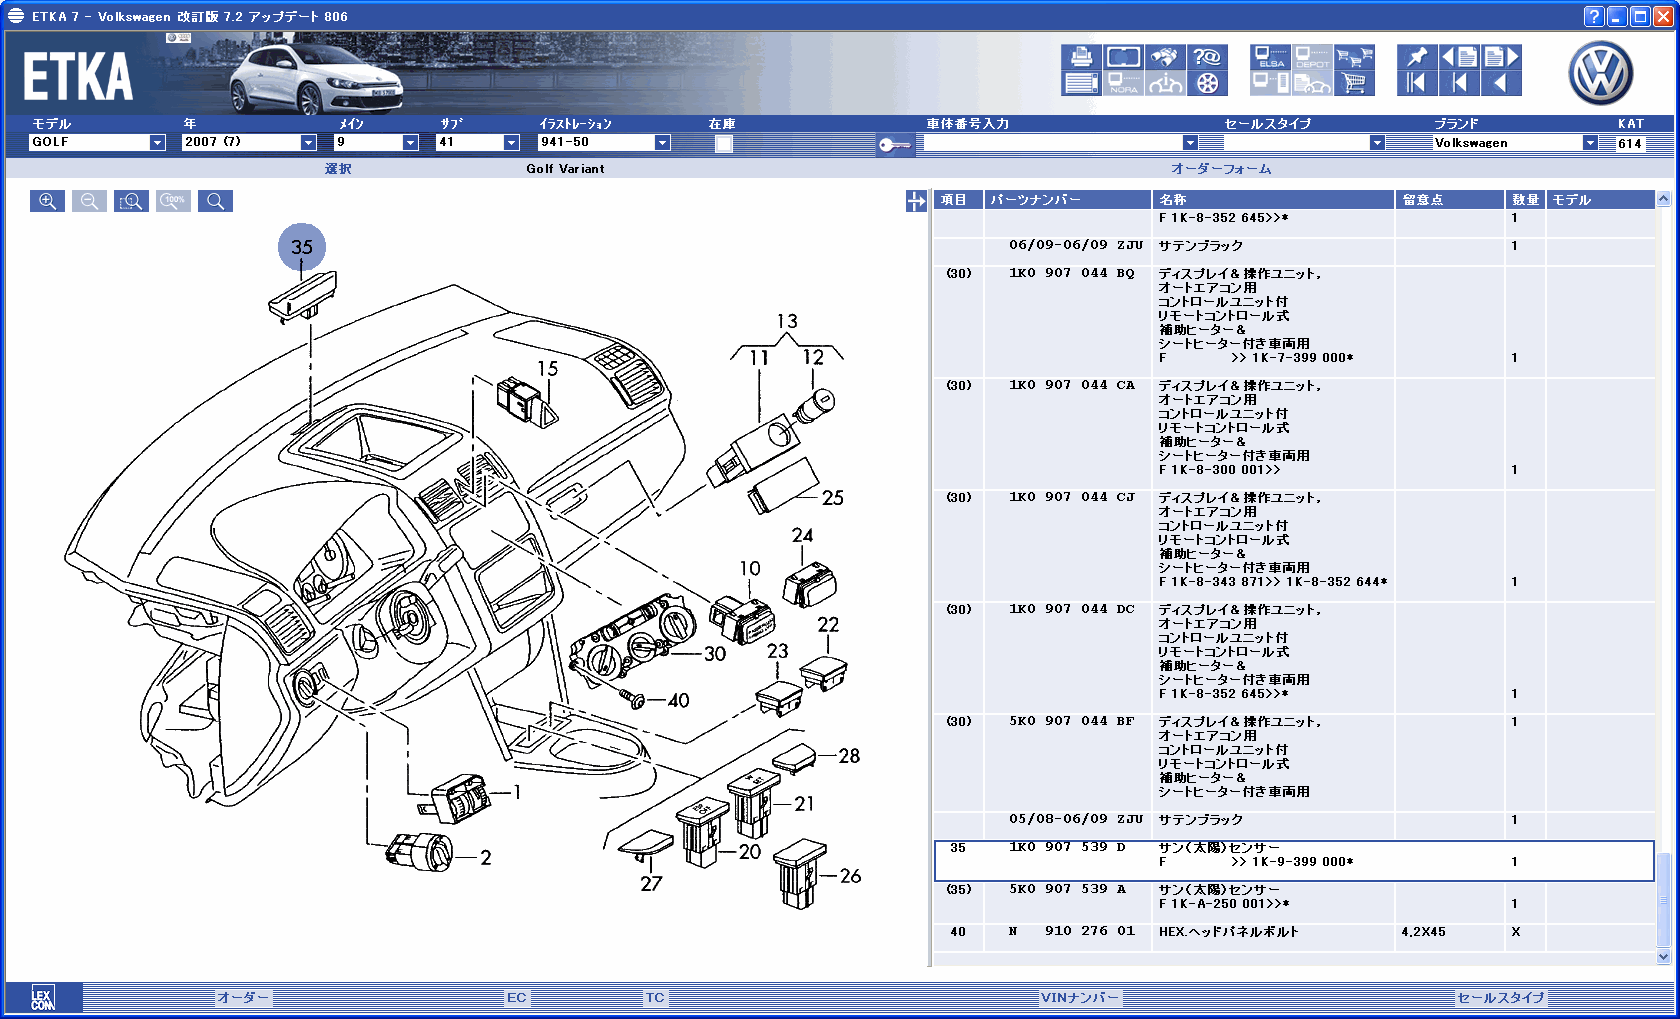Zoom in on the illustration
Image resolution: width=1680 pixels, height=1019 pixels.
47,201
